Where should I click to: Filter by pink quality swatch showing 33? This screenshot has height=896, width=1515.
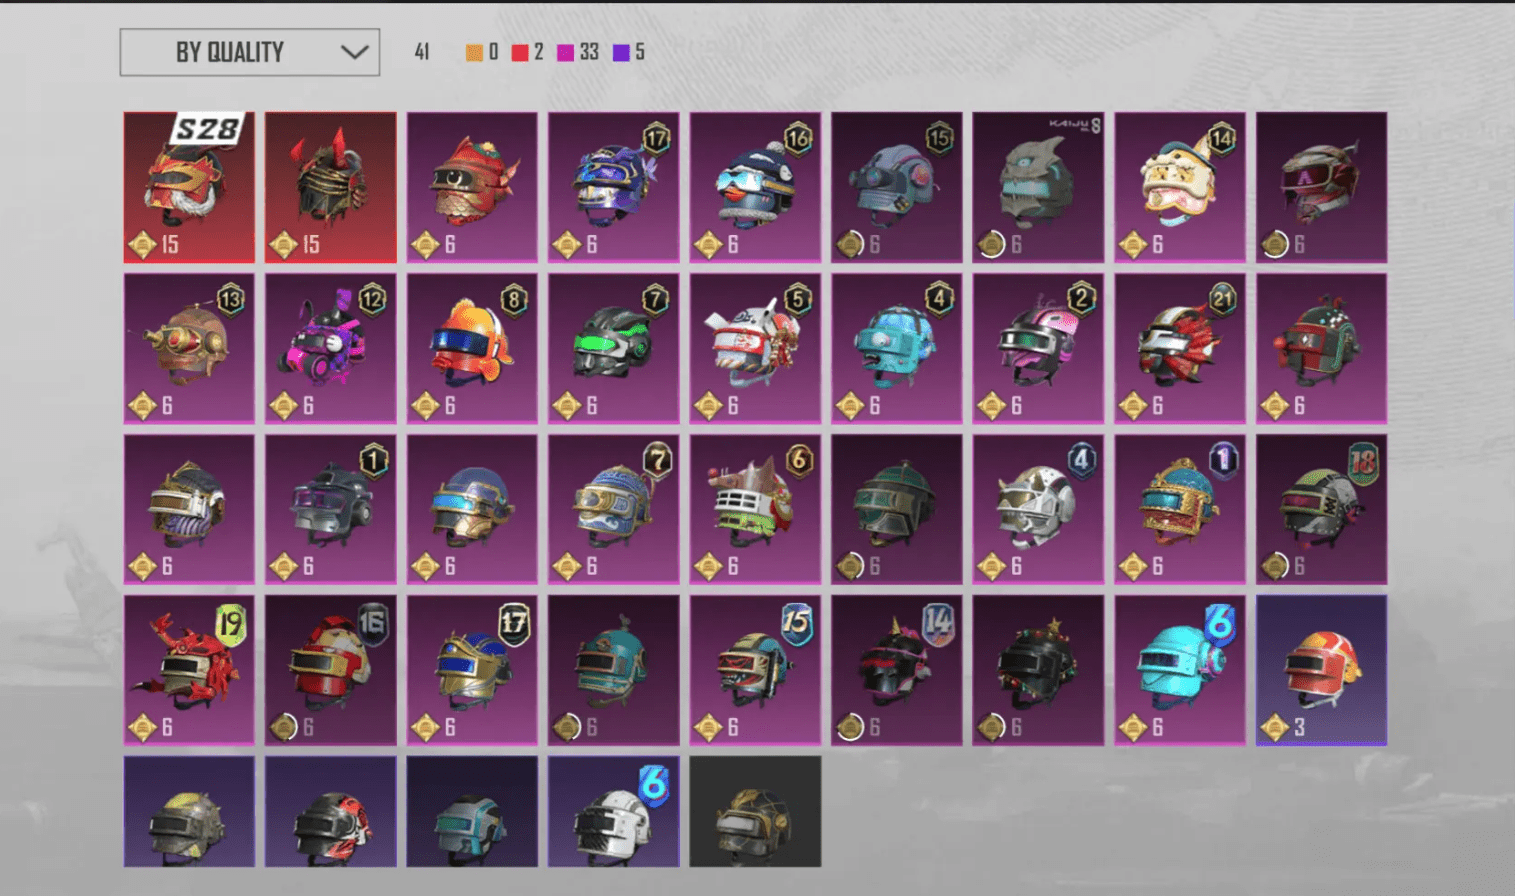[566, 52]
